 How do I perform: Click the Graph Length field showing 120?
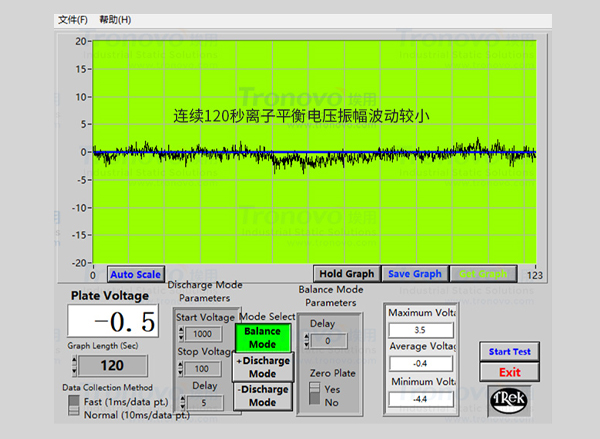(x=112, y=366)
